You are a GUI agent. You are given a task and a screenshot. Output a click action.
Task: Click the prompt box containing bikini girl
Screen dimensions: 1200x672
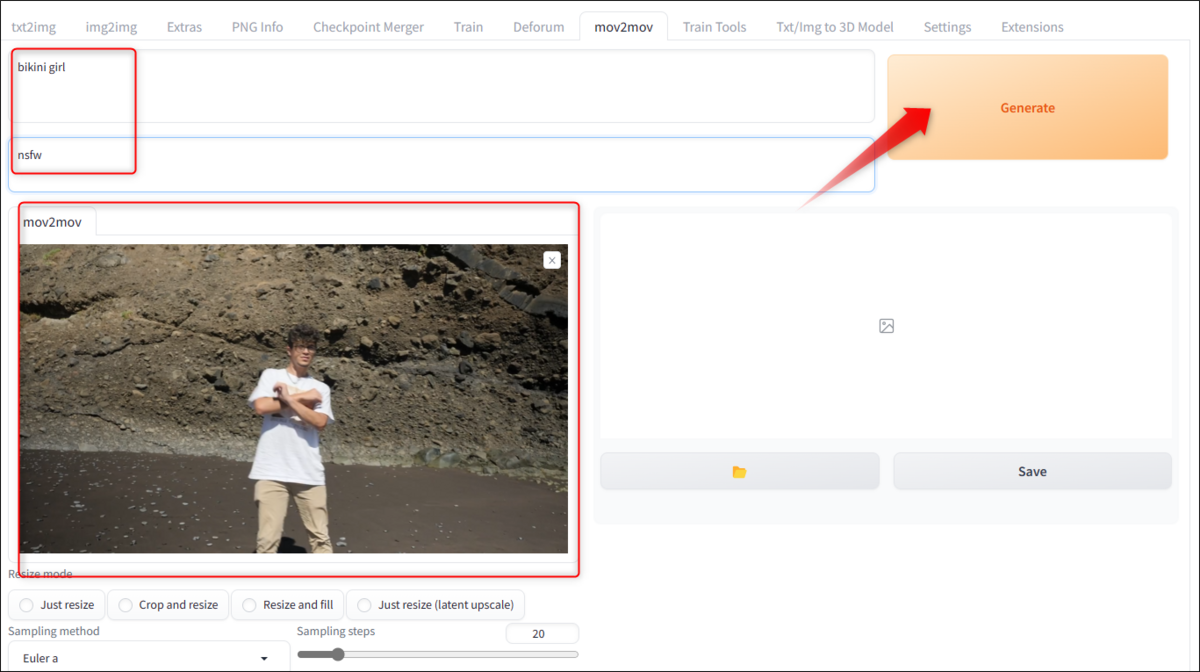440,87
